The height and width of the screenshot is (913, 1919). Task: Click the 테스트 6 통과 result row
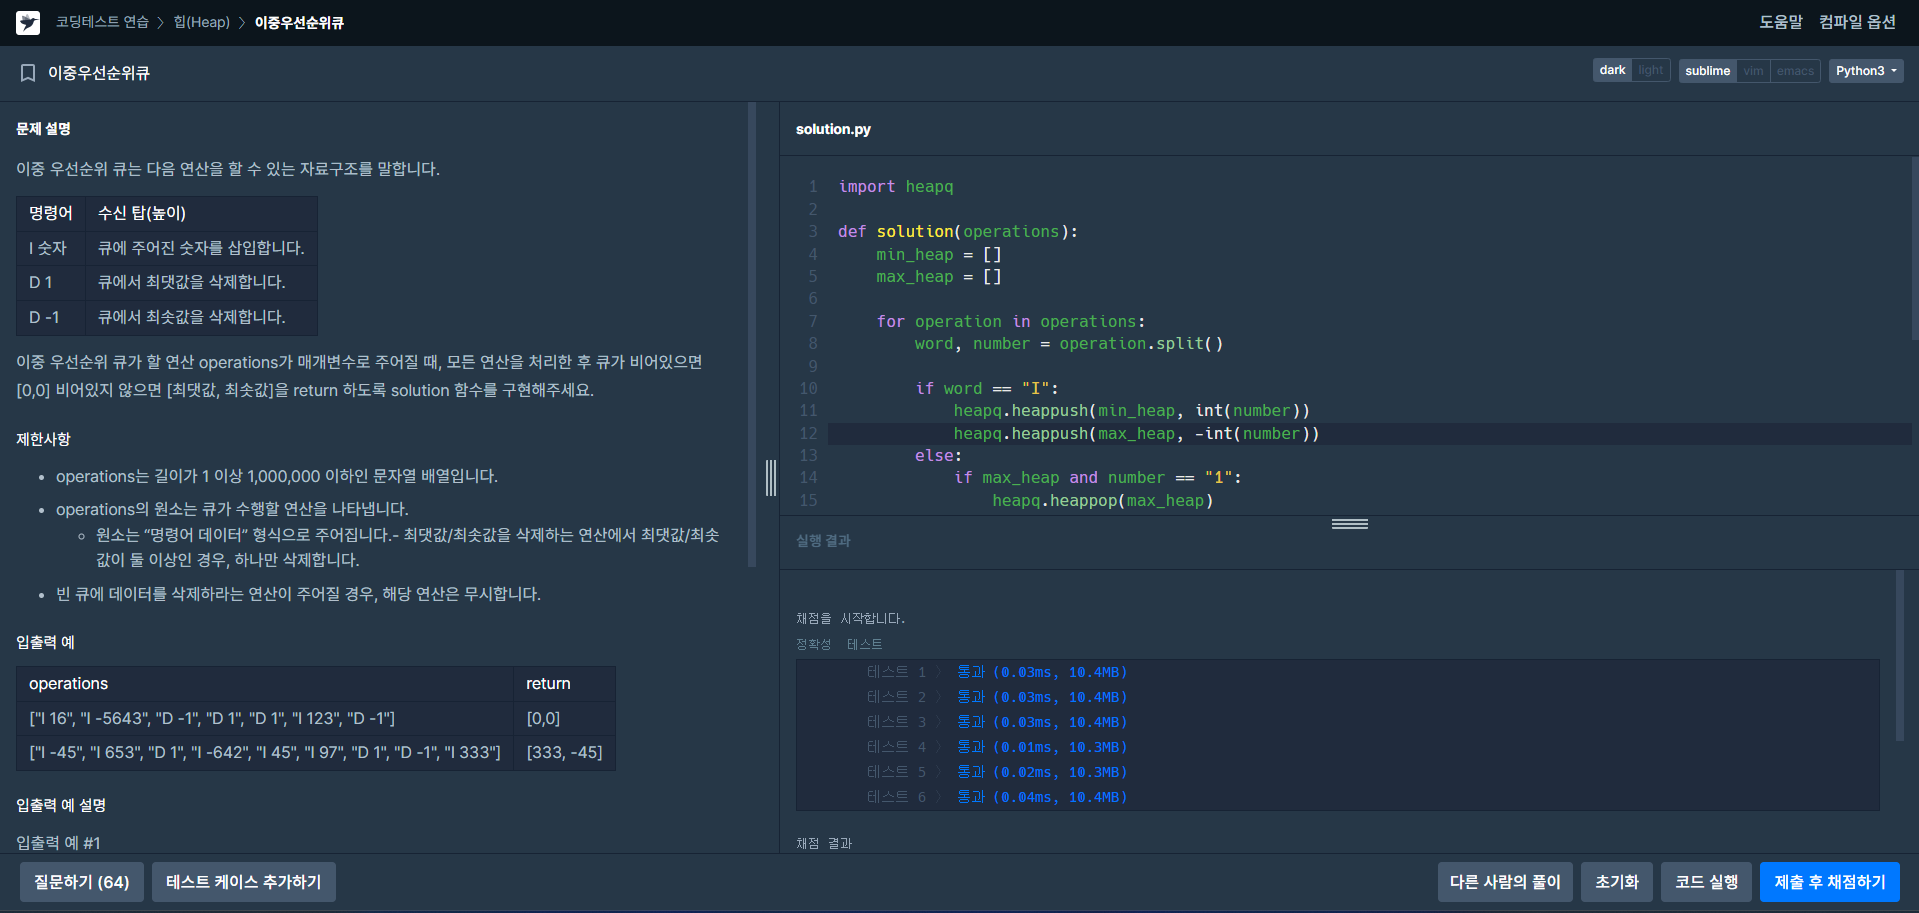click(997, 797)
